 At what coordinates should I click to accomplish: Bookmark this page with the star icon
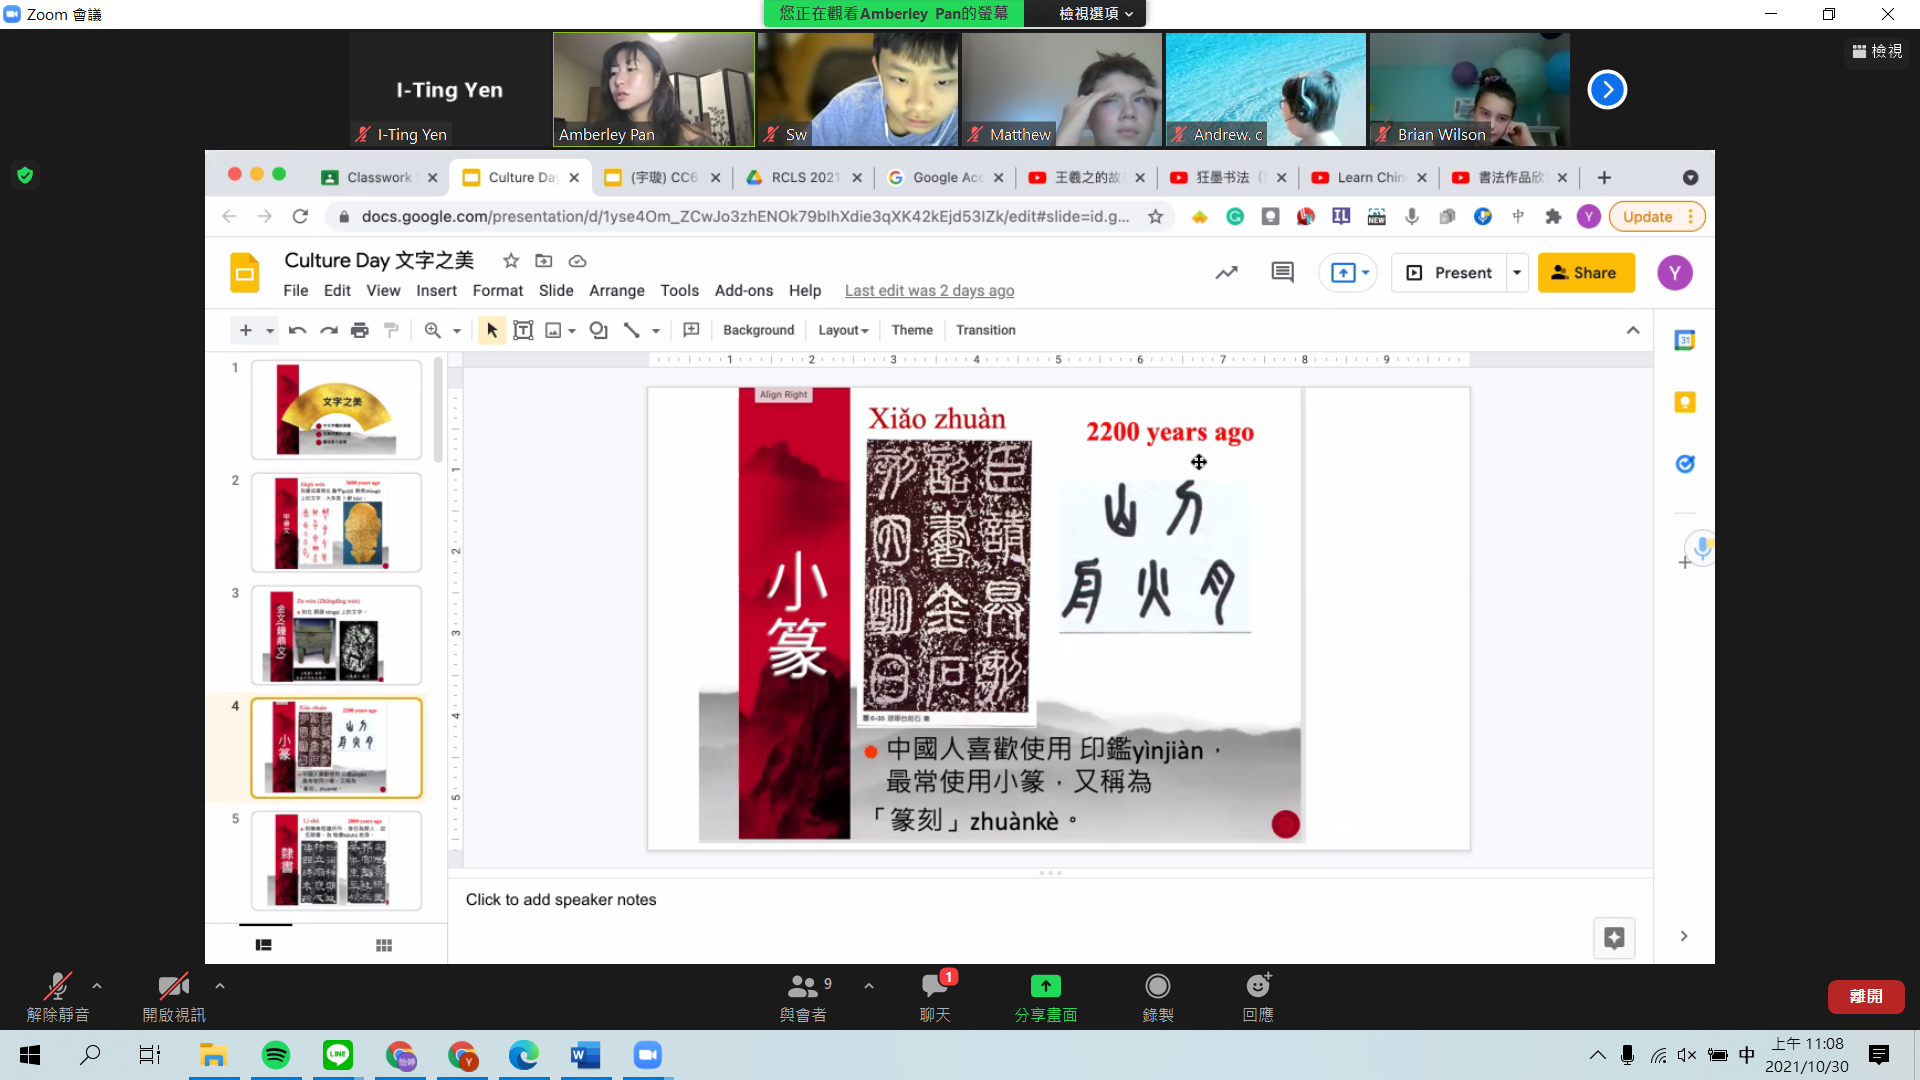tap(1155, 216)
